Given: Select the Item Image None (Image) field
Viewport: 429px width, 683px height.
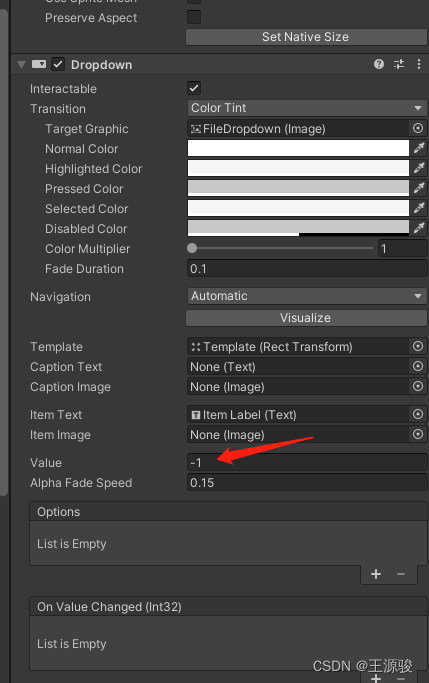Looking at the screenshot, I should [298, 435].
